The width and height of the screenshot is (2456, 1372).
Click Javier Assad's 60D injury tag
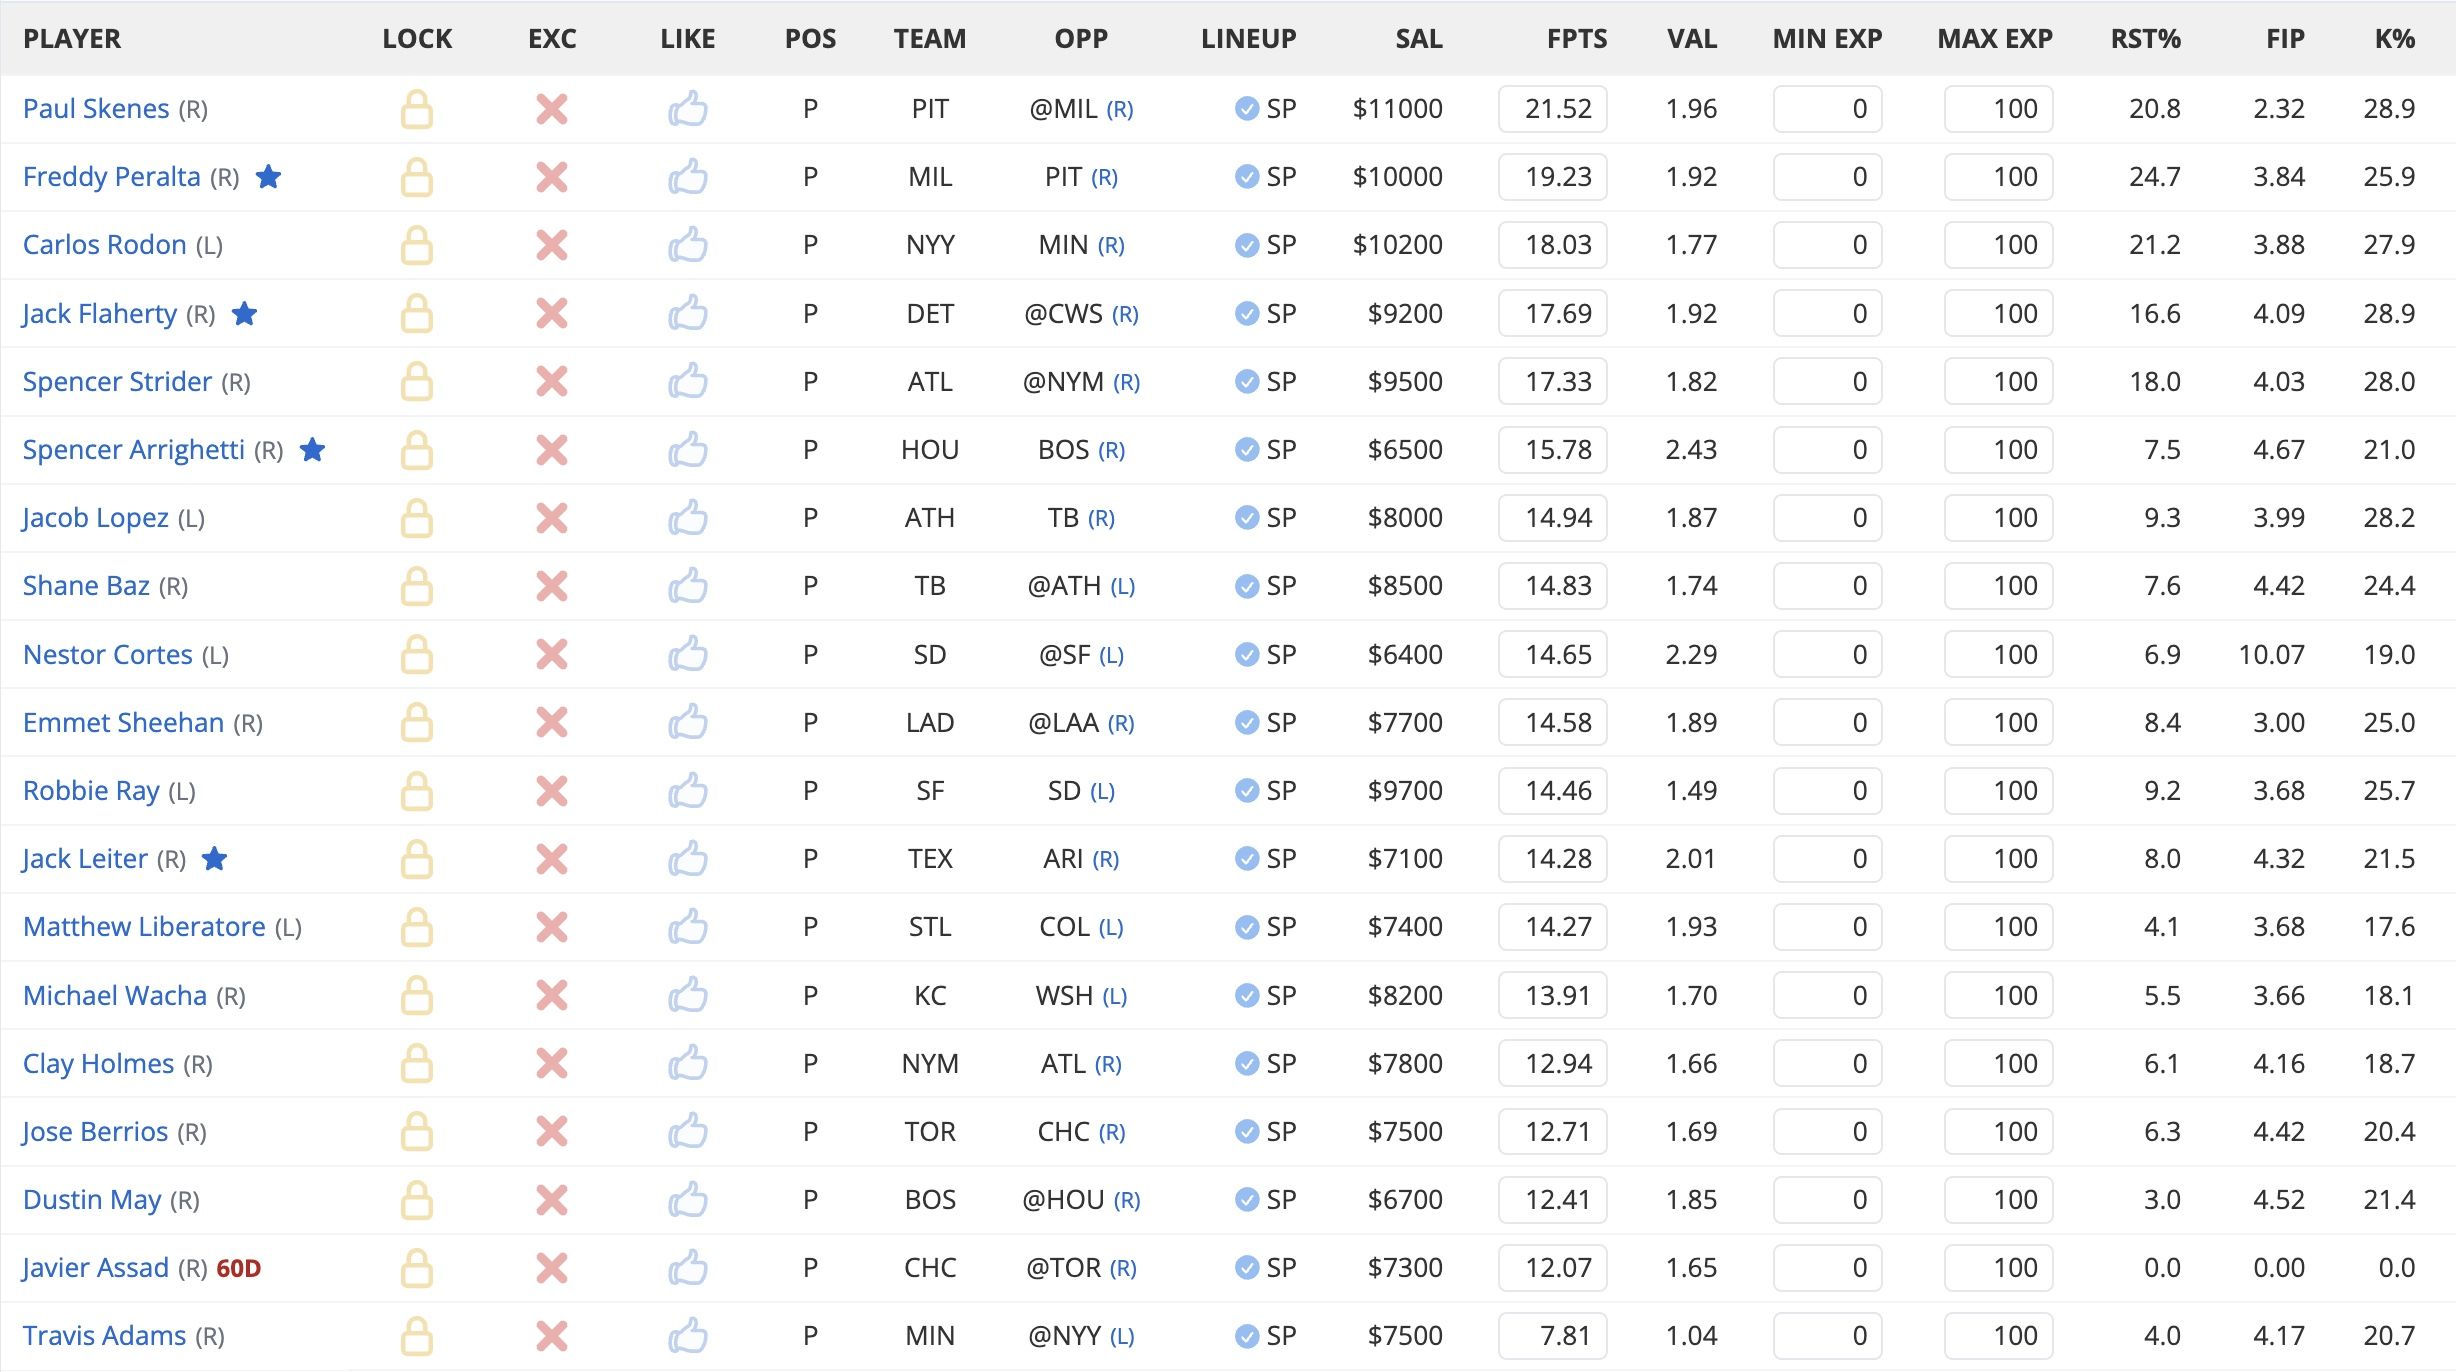tap(239, 1269)
